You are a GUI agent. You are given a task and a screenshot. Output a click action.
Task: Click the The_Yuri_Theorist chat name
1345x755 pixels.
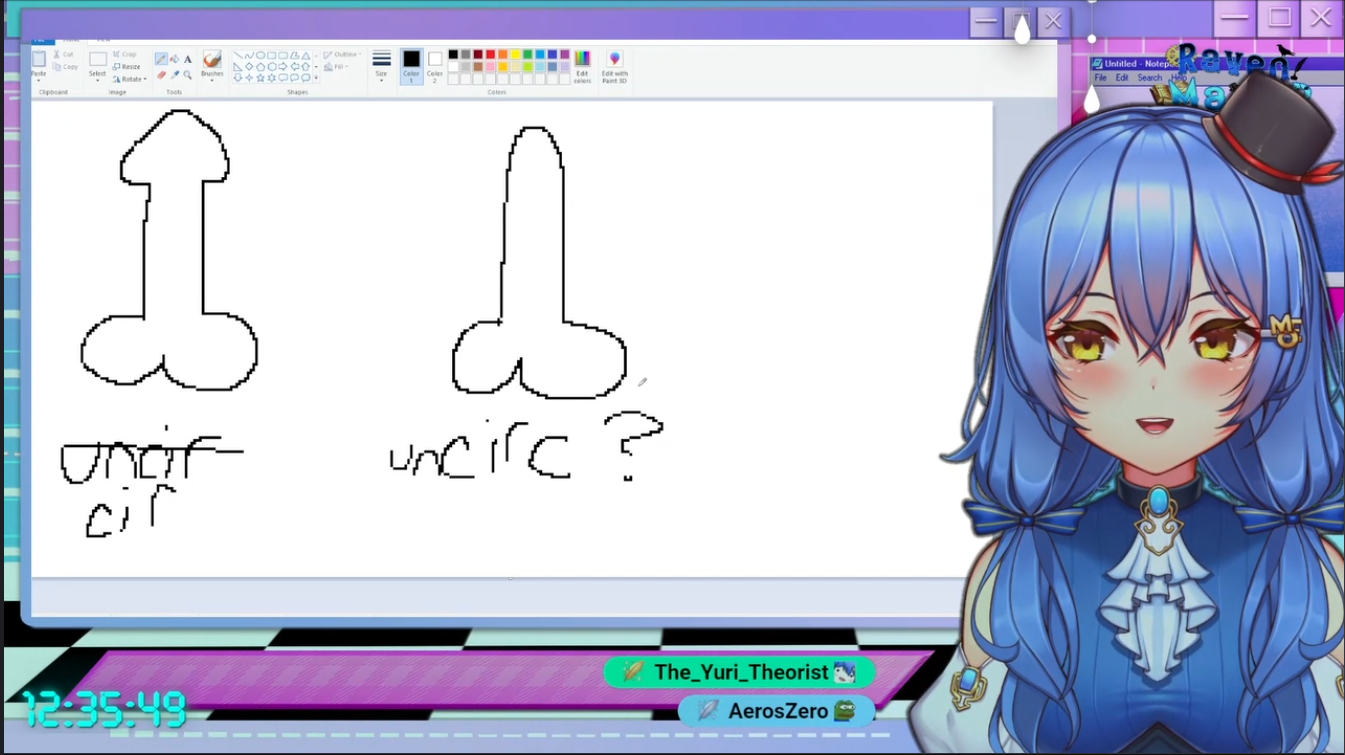pyautogui.click(x=742, y=672)
